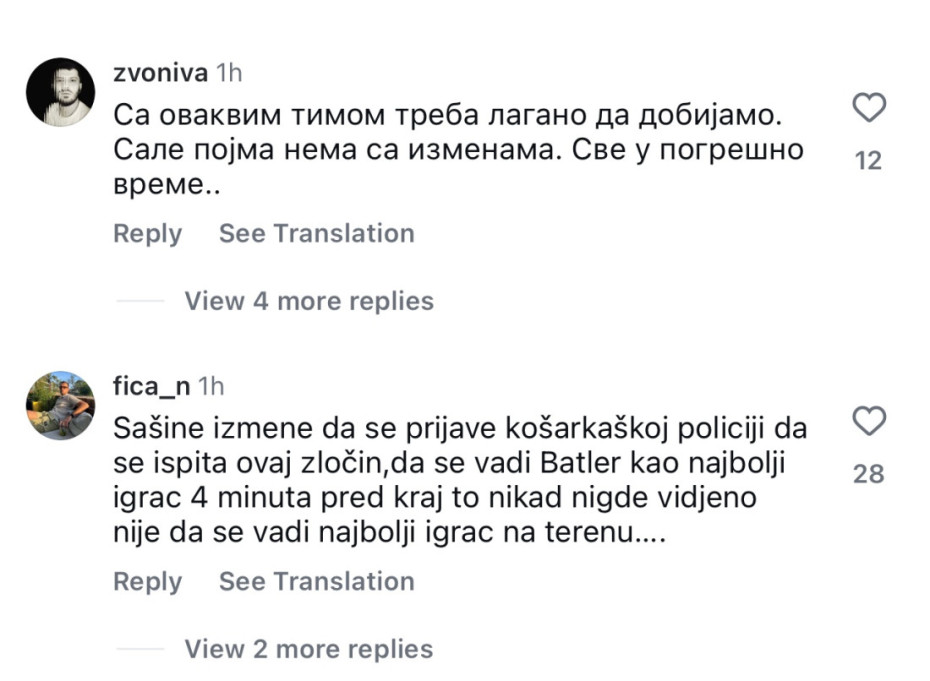Expand View 4 more replies
Viewport: 930px width, 681px height.
308,301
